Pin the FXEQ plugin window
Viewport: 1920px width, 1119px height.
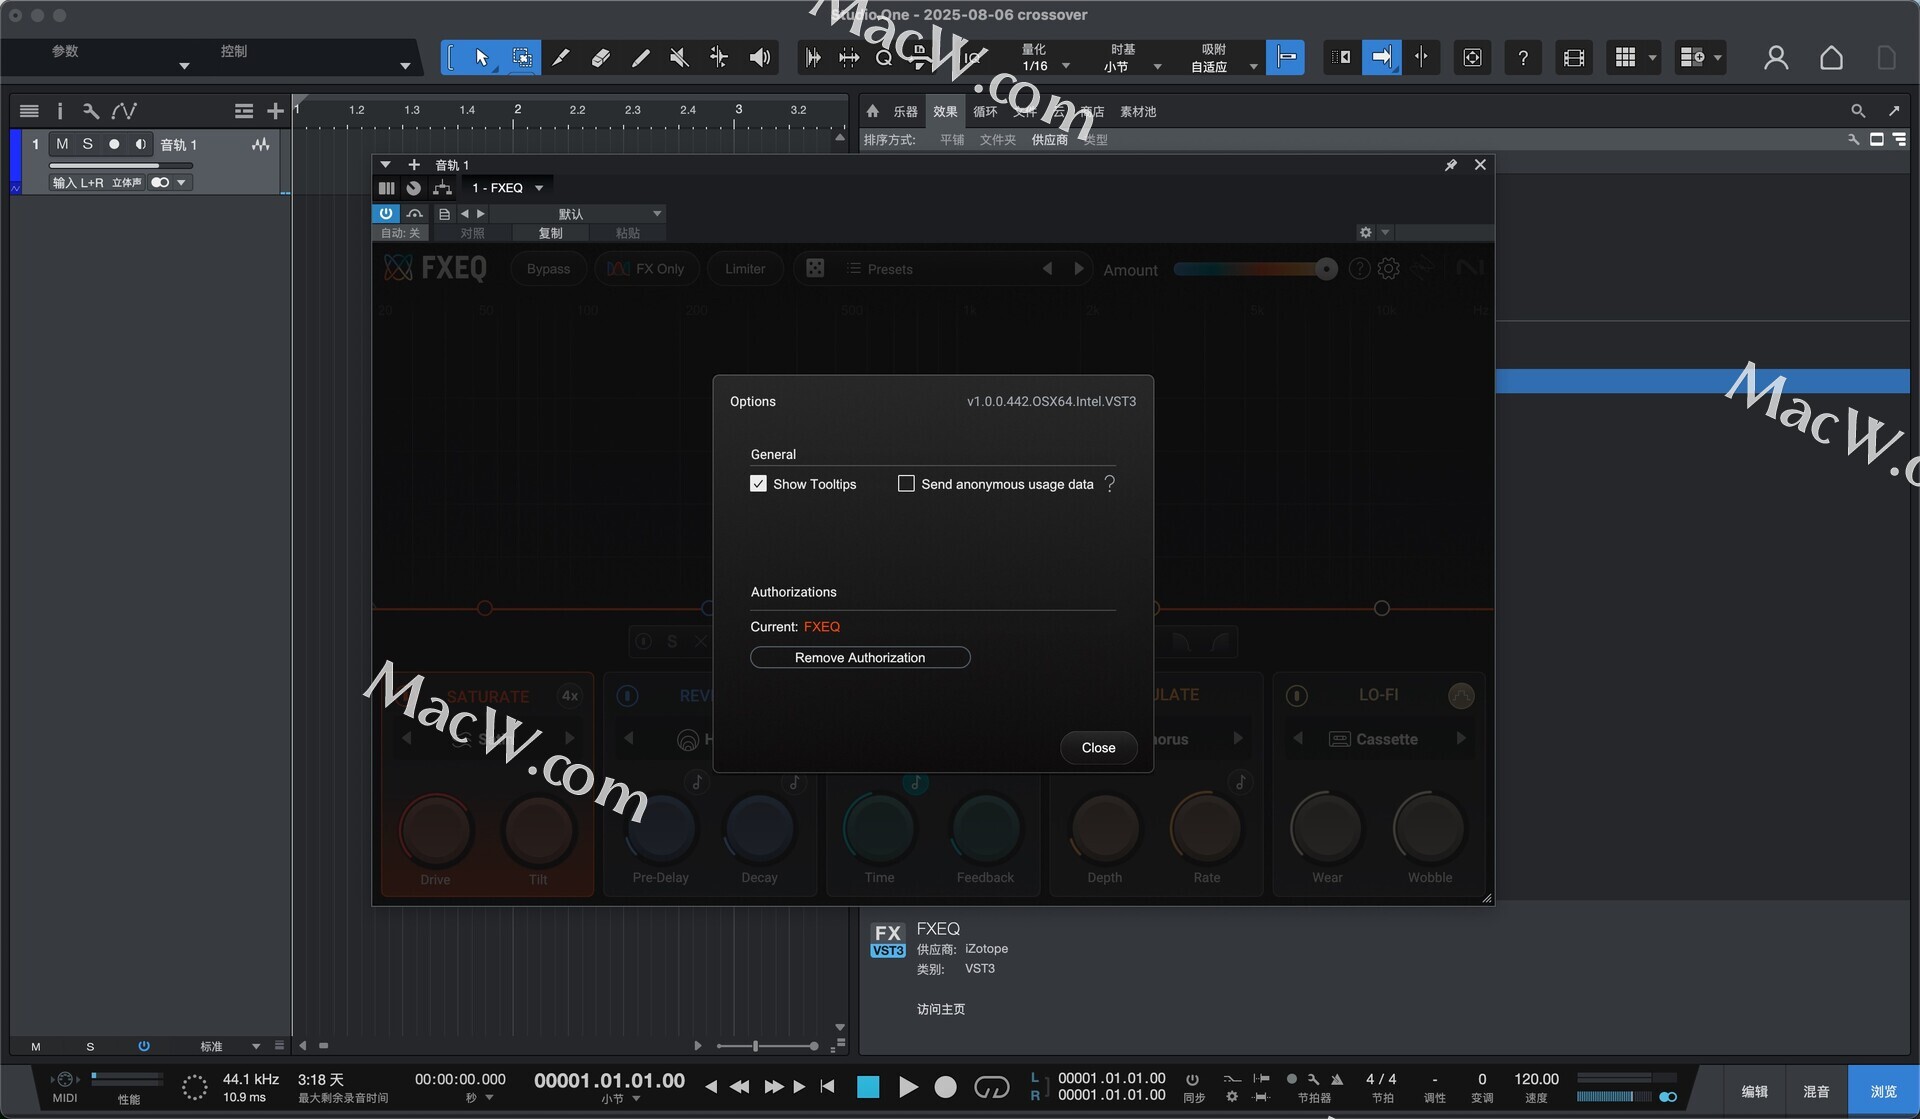click(x=1451, y=165)
